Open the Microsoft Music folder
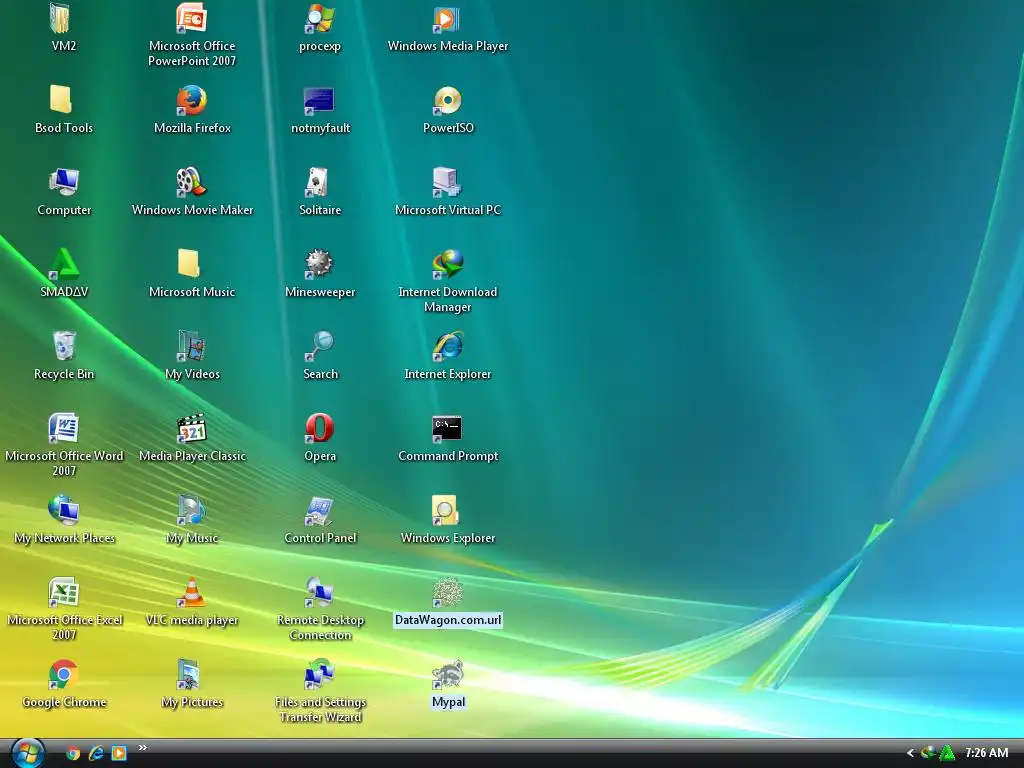 189,264
